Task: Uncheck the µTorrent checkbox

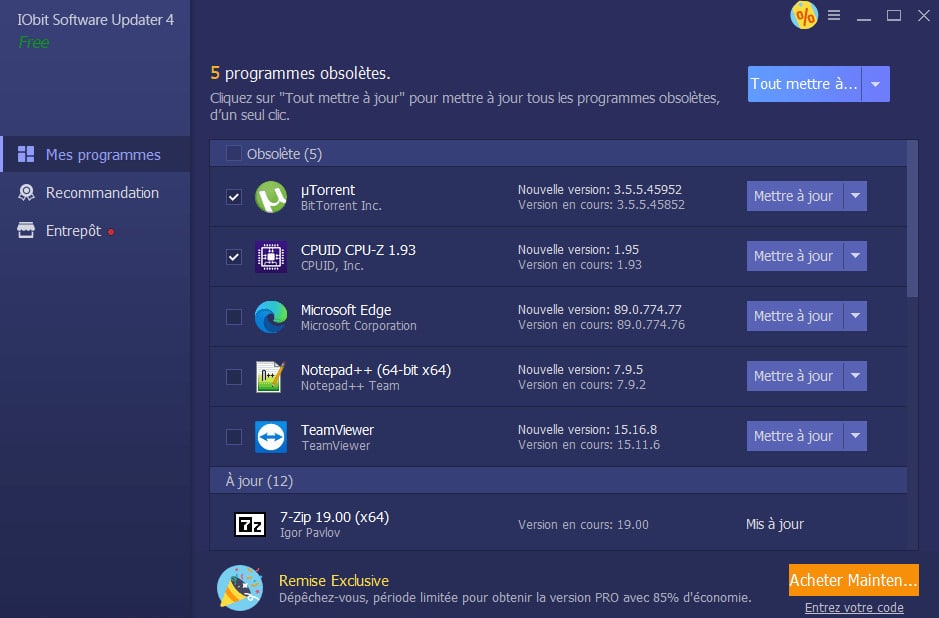Action: (234, 197)
